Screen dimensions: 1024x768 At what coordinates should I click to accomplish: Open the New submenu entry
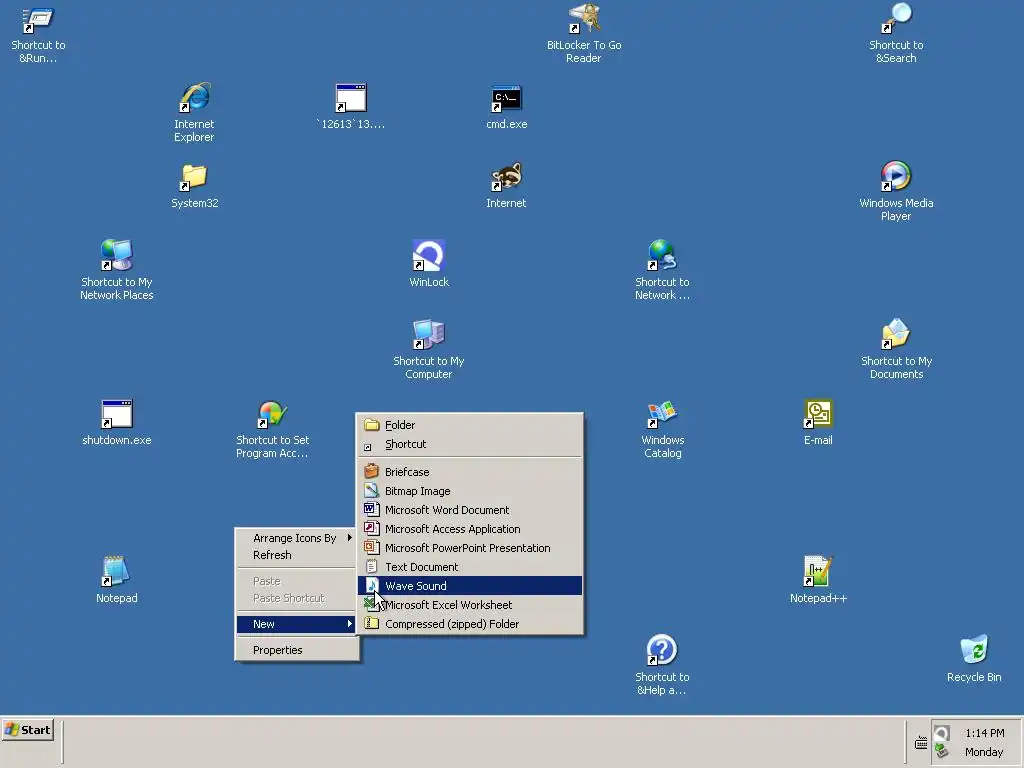pyautogui.click(x=296, y=624)
